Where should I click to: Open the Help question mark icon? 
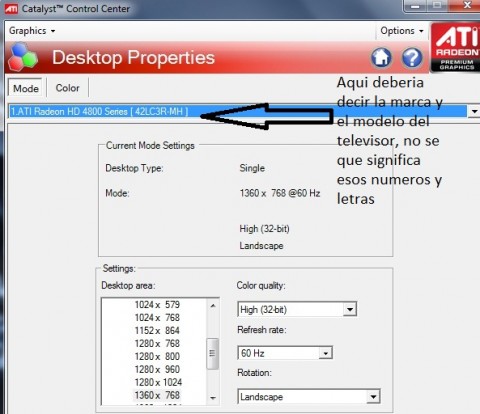pyautogui.click(x=412, y=58)
